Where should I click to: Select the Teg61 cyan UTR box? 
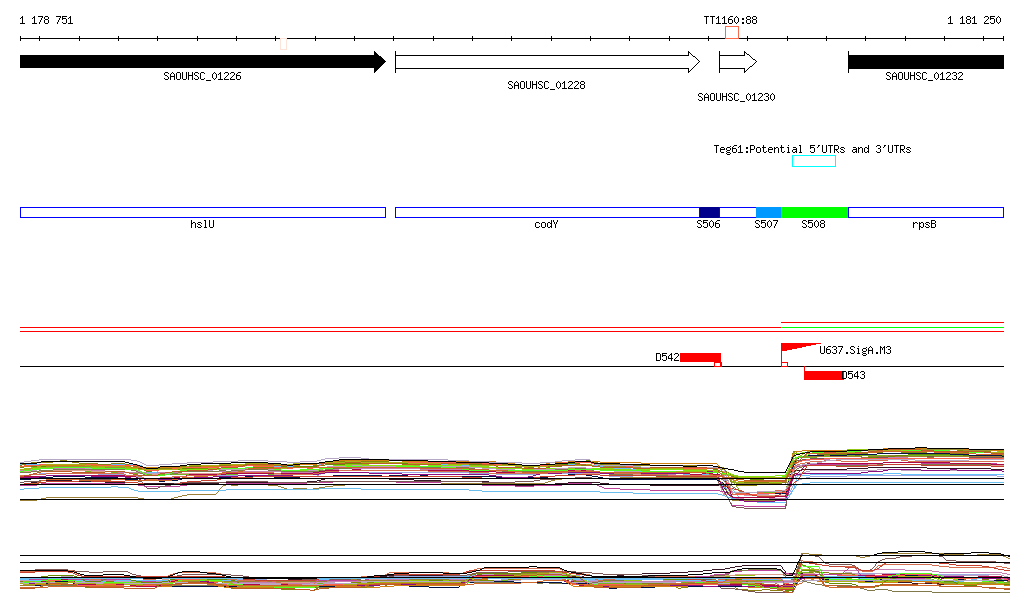813,161
